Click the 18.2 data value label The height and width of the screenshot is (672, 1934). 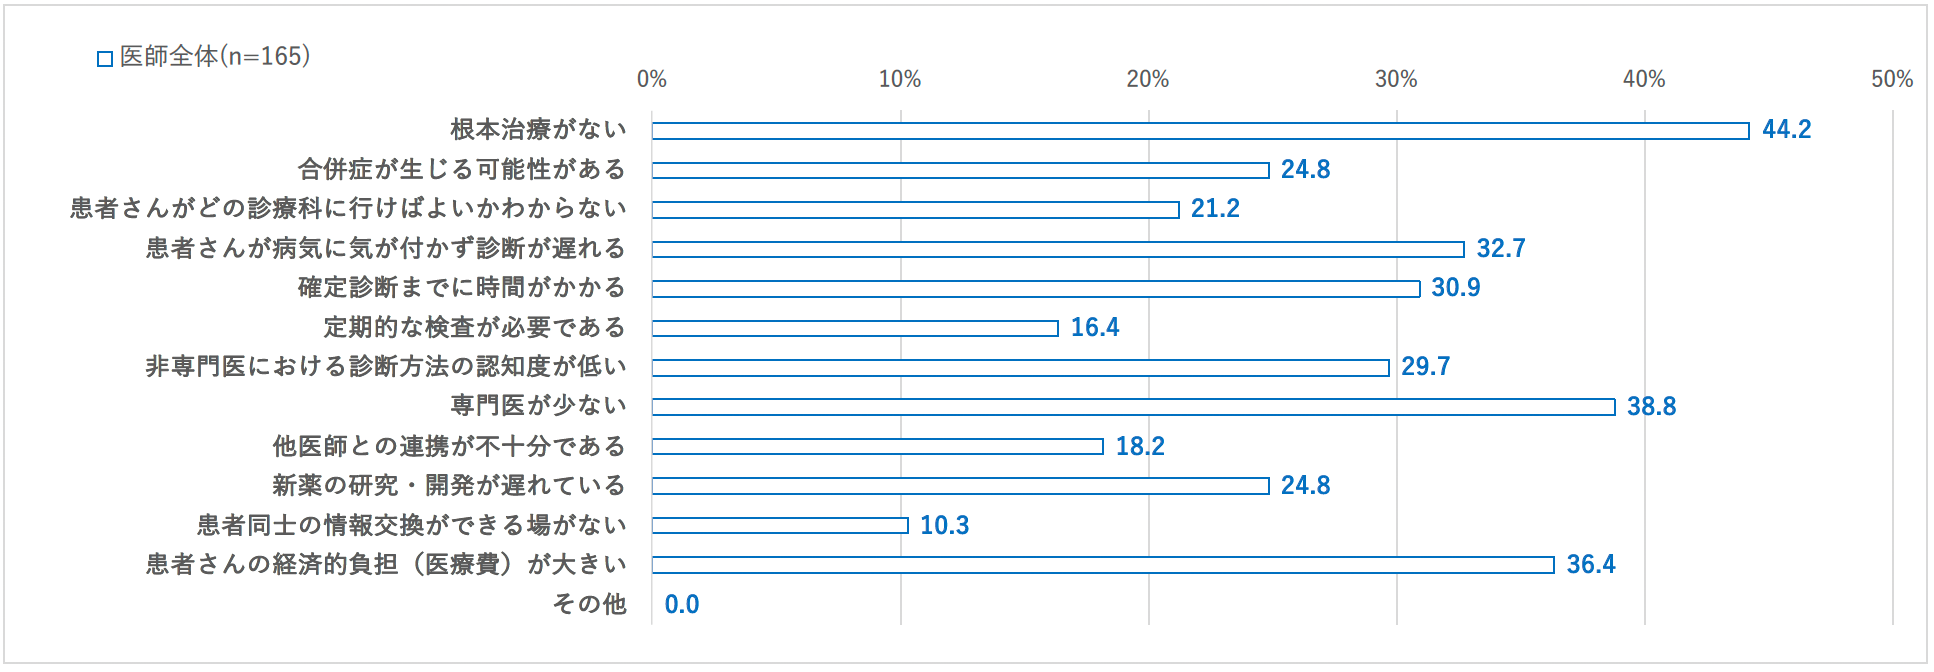pyautogui.click(x=1140, y=446)
